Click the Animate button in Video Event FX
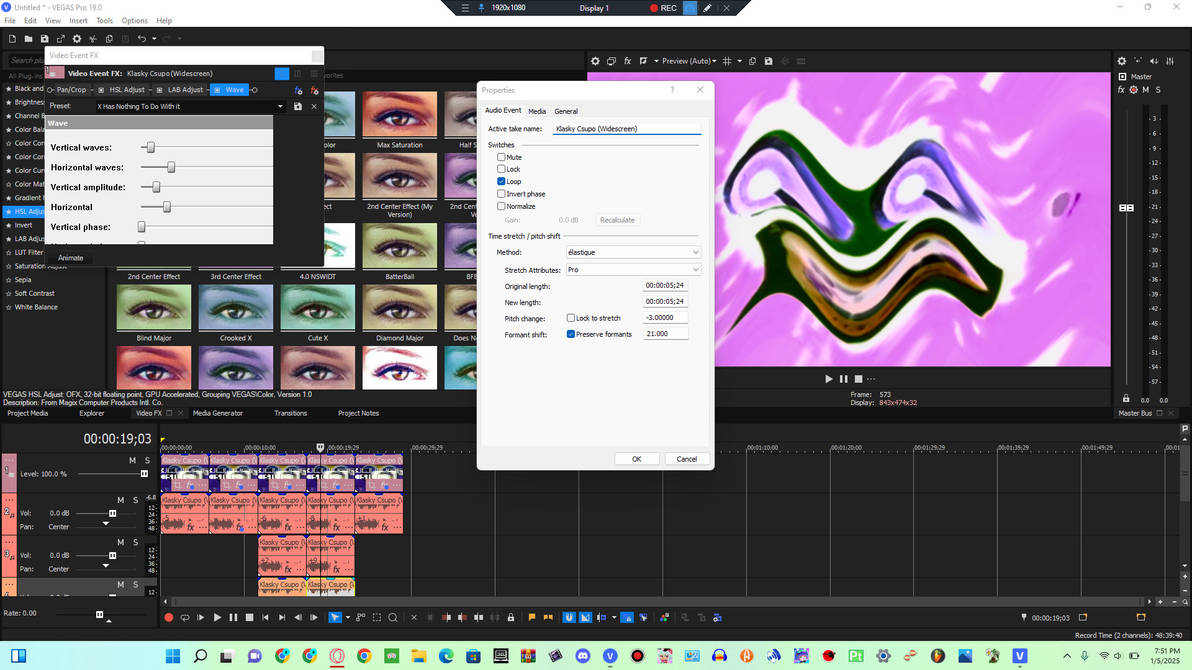Image resolution: width=1192 pixels, height=670 pixels. (x=71, y=258)
